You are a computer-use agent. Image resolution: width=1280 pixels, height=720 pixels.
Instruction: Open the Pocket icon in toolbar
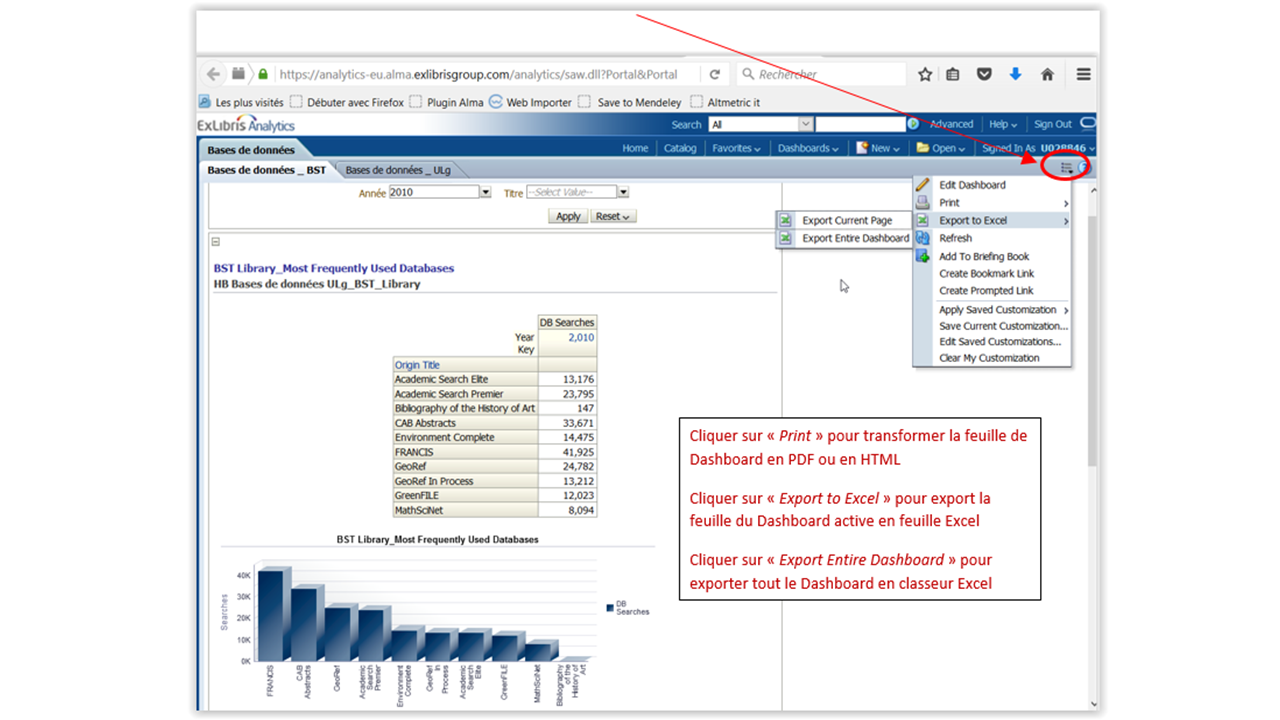click(x=984, y=74)
